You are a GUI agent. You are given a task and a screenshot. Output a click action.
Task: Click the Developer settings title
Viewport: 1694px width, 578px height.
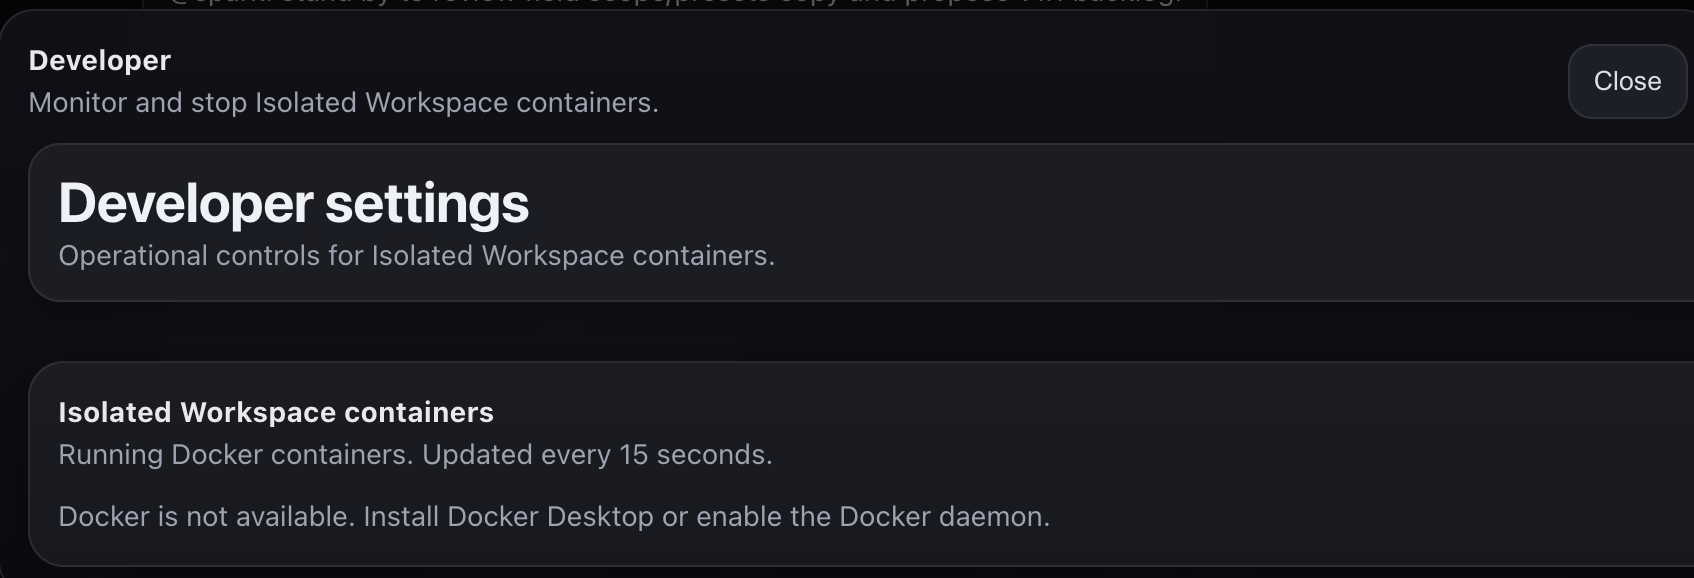pyautogui.click(x=294, y=203)
